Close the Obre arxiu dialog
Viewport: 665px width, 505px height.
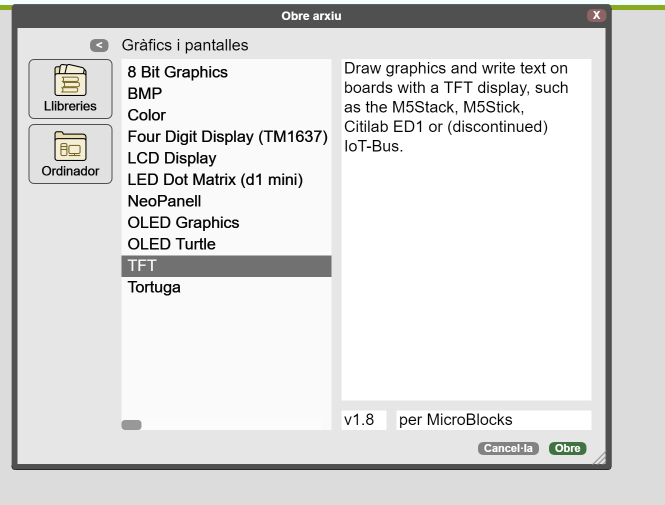(596, 16)
